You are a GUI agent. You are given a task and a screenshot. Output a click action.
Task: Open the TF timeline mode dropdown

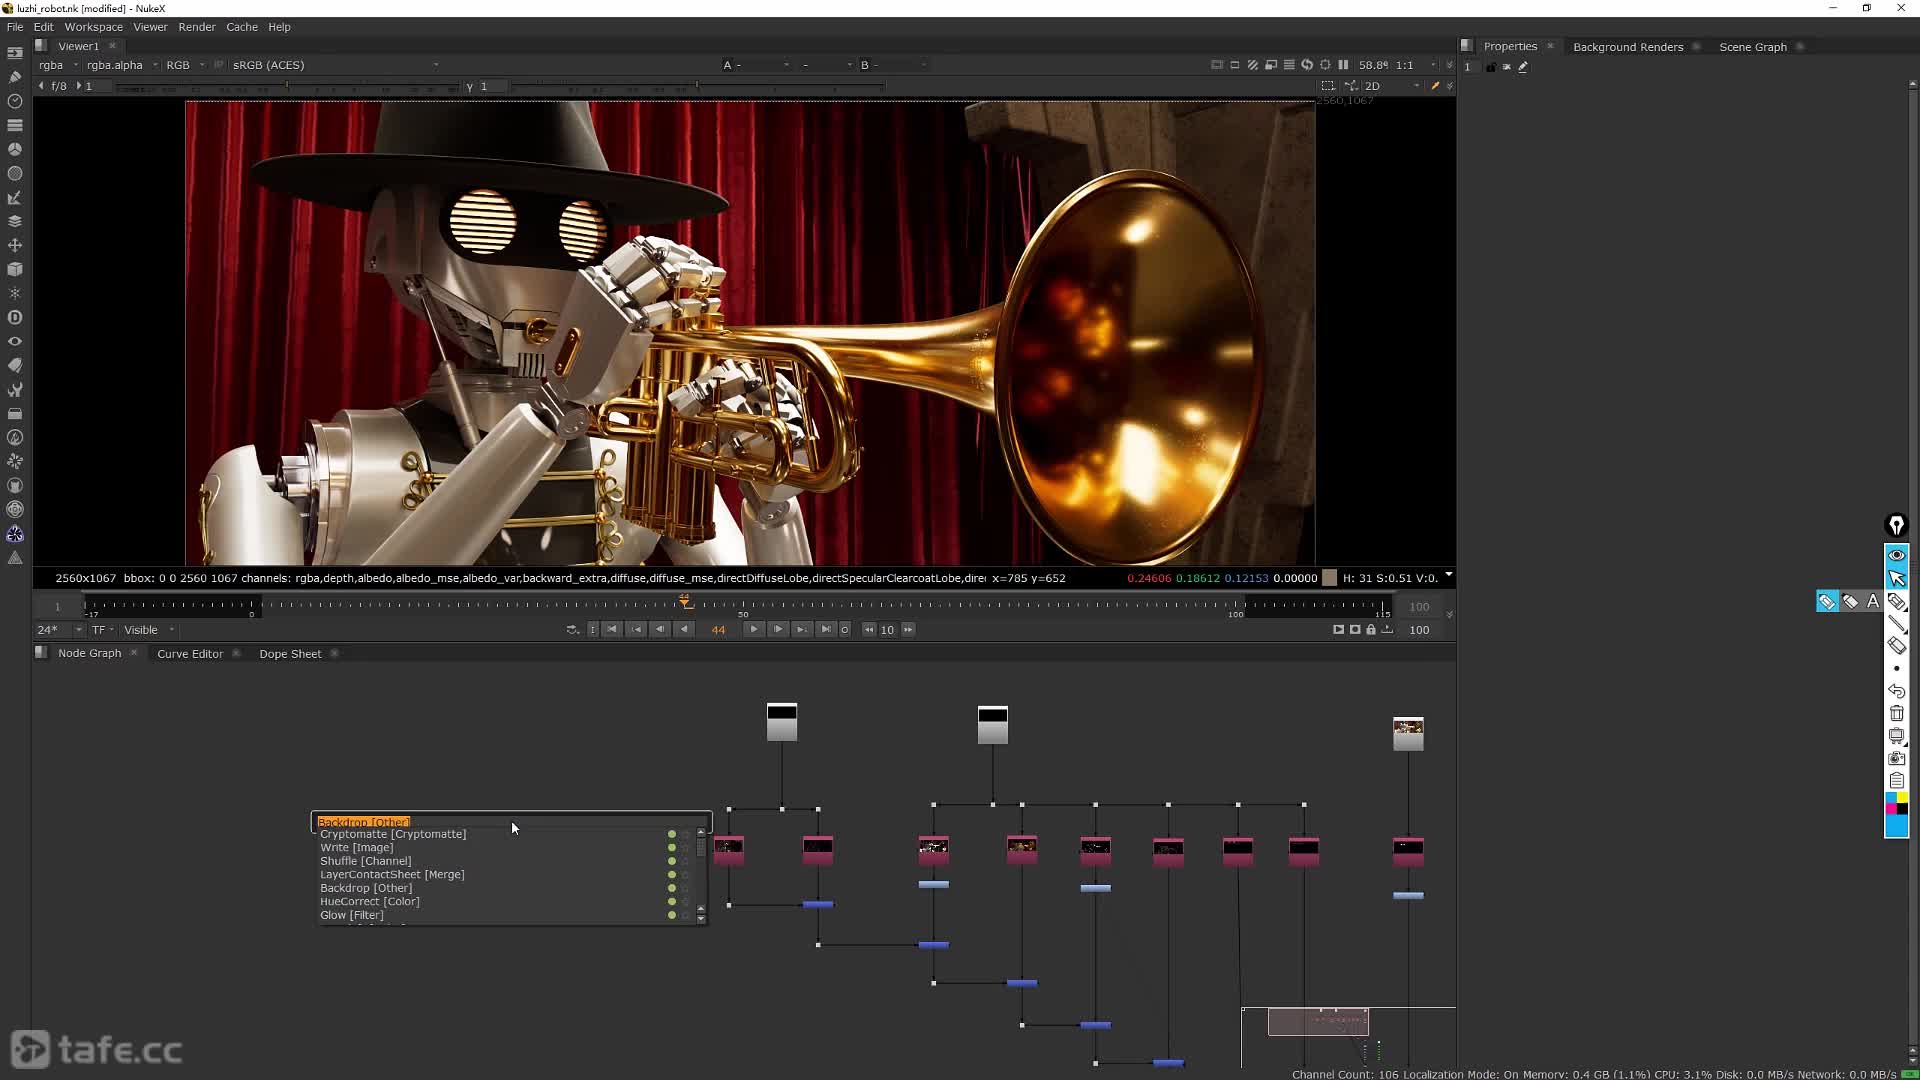tap(103, 630)
